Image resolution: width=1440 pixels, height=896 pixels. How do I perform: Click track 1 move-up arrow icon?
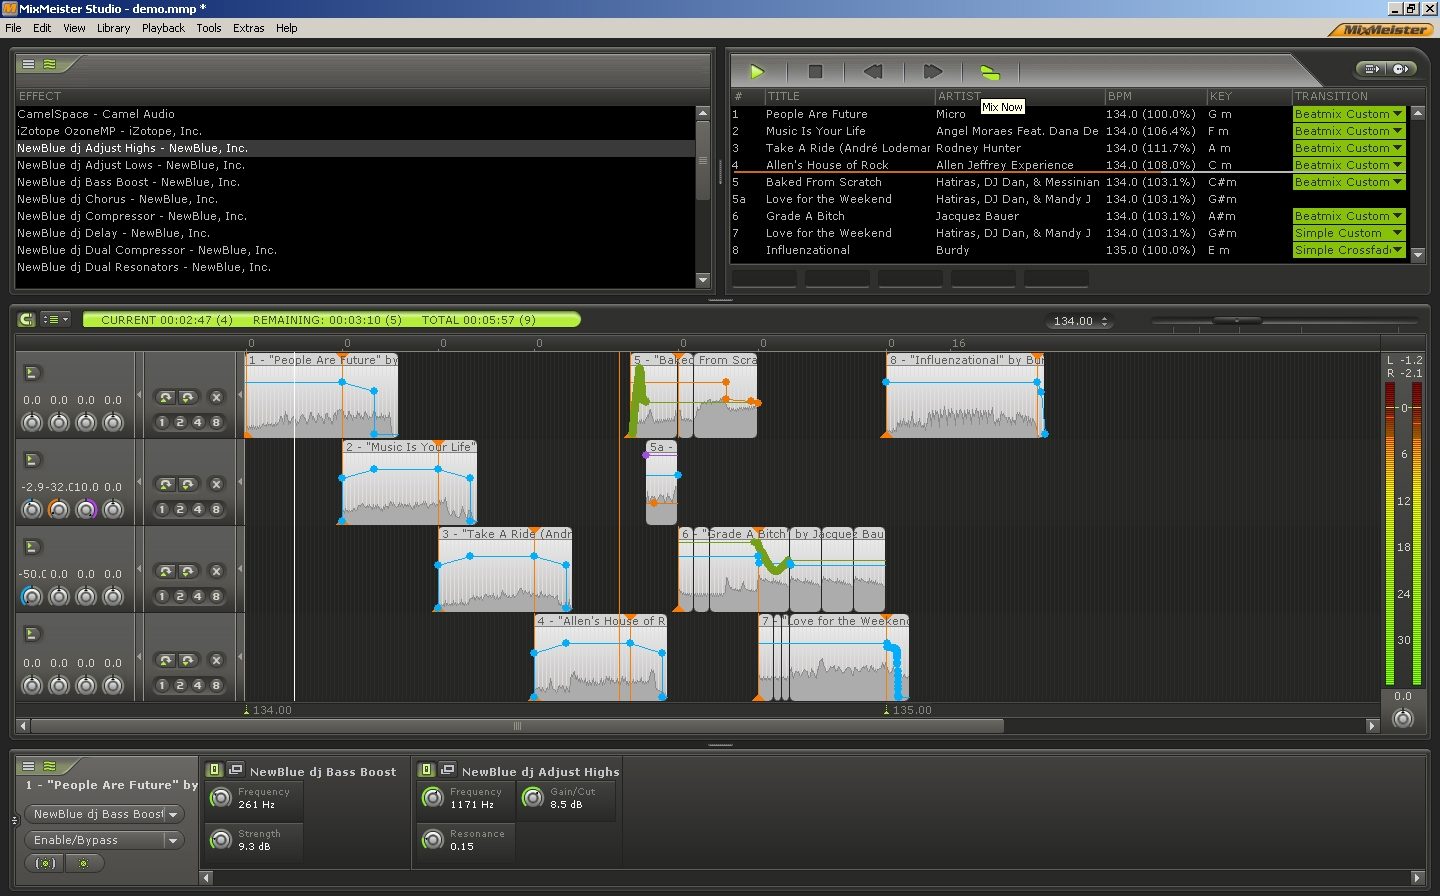pos(166,397)
